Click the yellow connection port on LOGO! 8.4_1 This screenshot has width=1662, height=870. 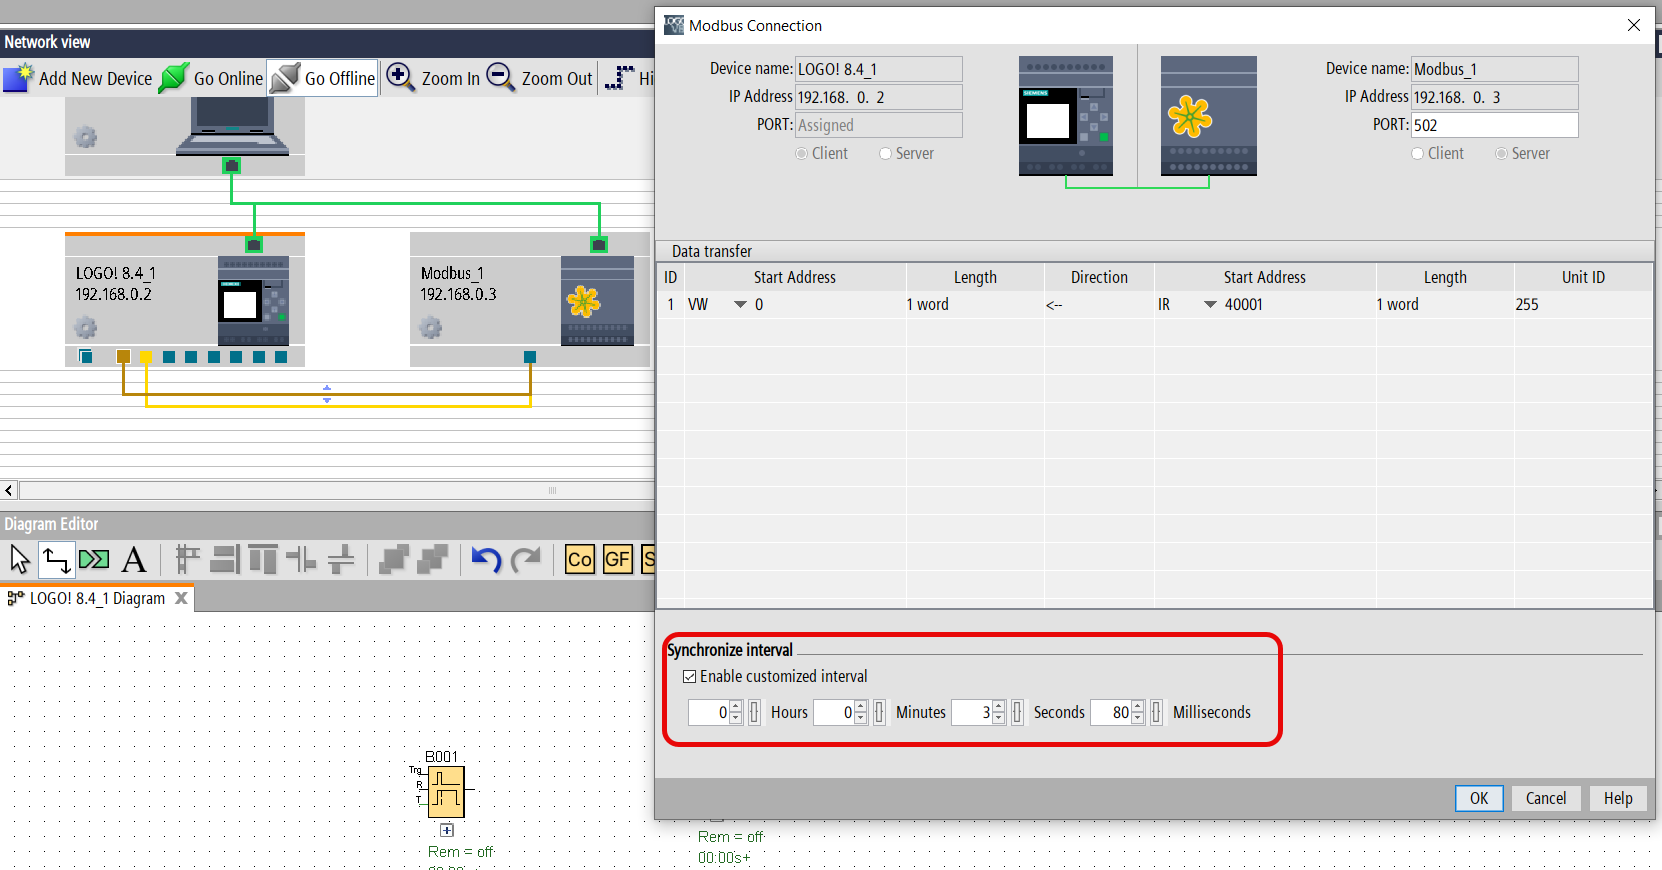(146, 357)
